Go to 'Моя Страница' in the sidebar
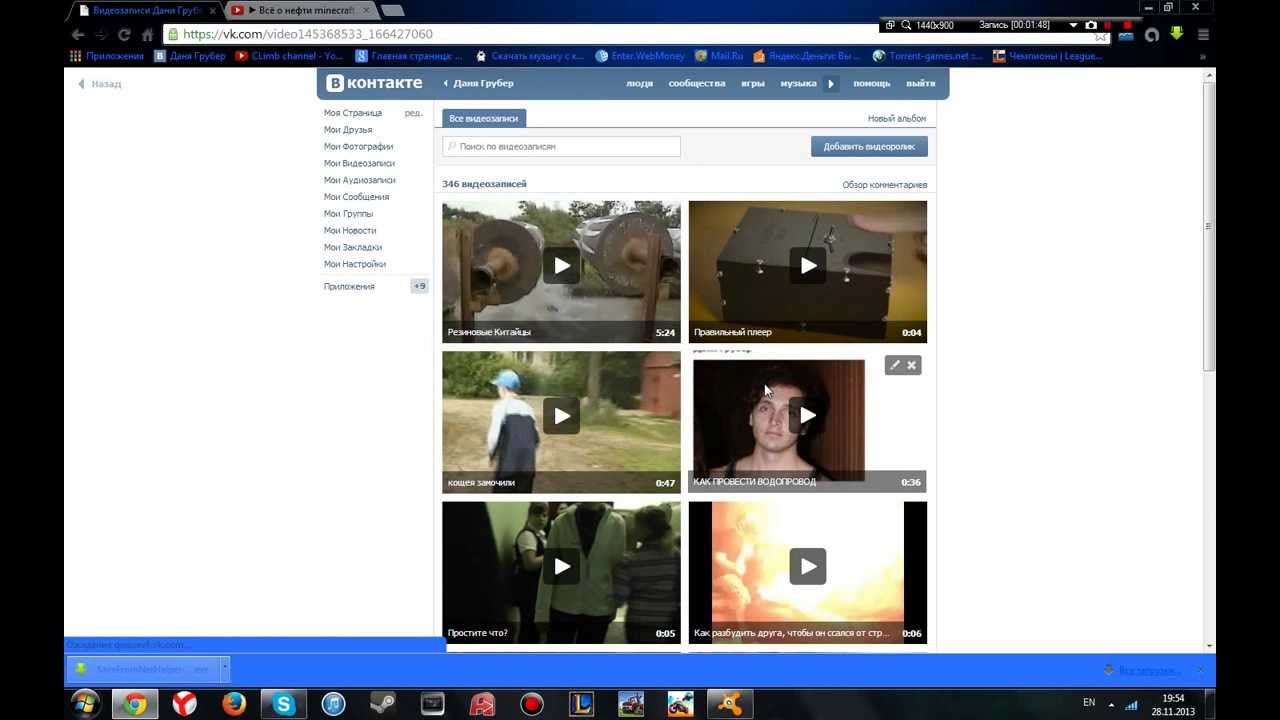The height and width of the screenshot is (720, 1280). [353, 113]
